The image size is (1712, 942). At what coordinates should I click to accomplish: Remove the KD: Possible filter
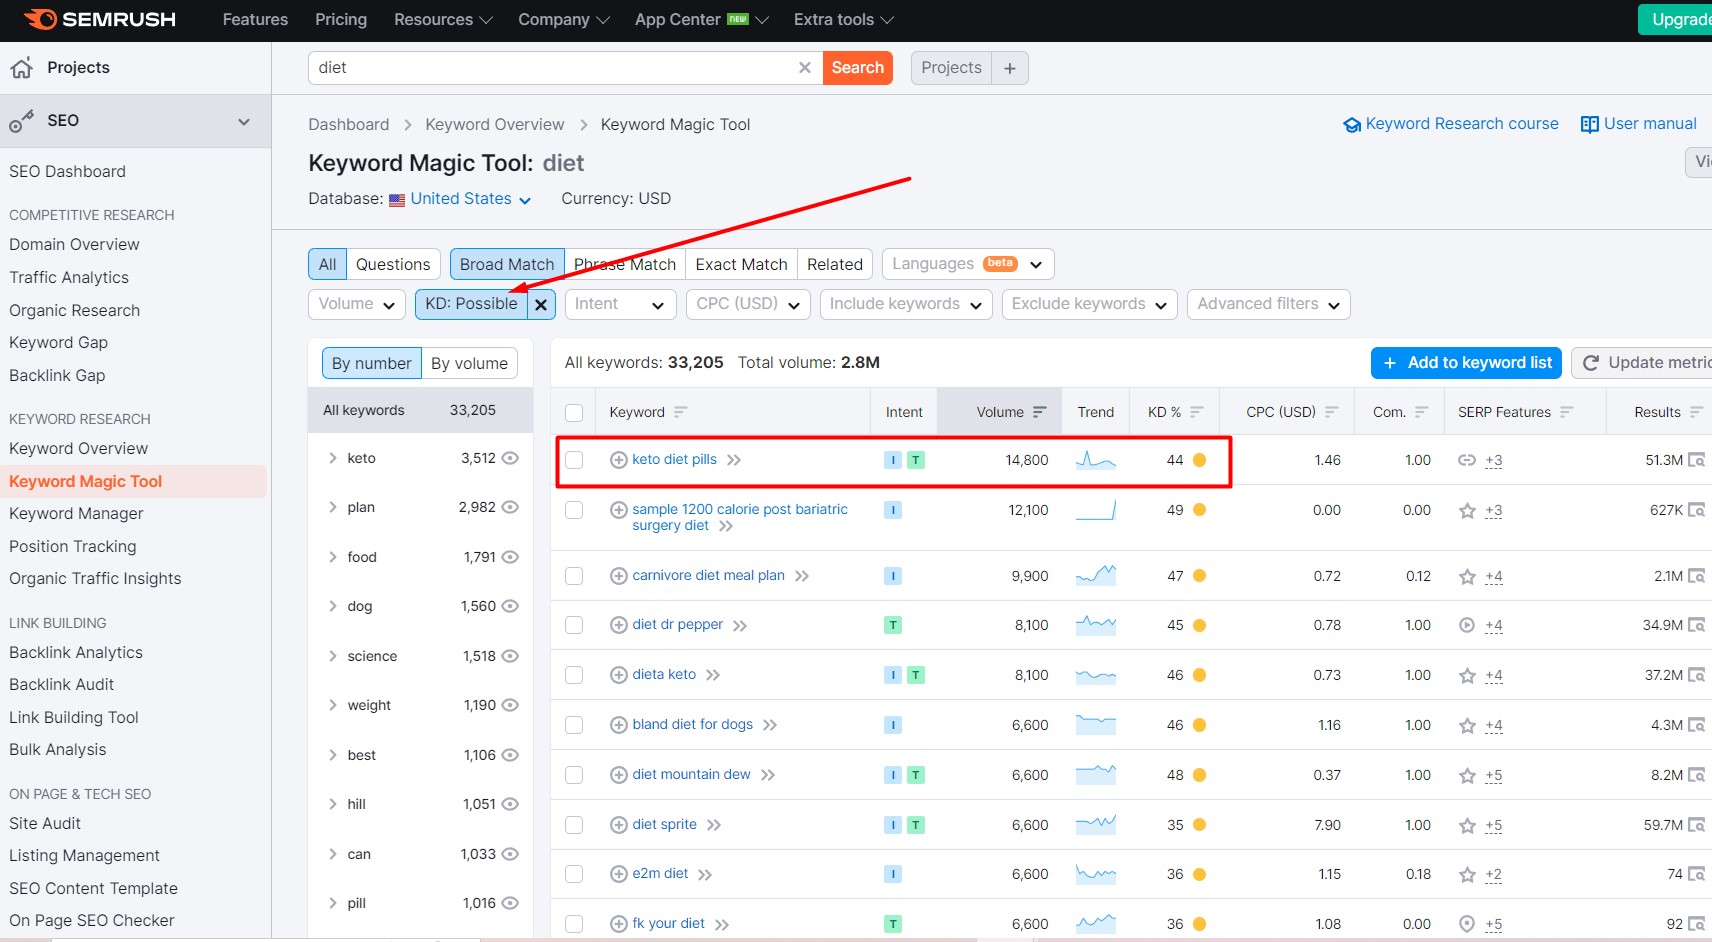pos(541,304)
